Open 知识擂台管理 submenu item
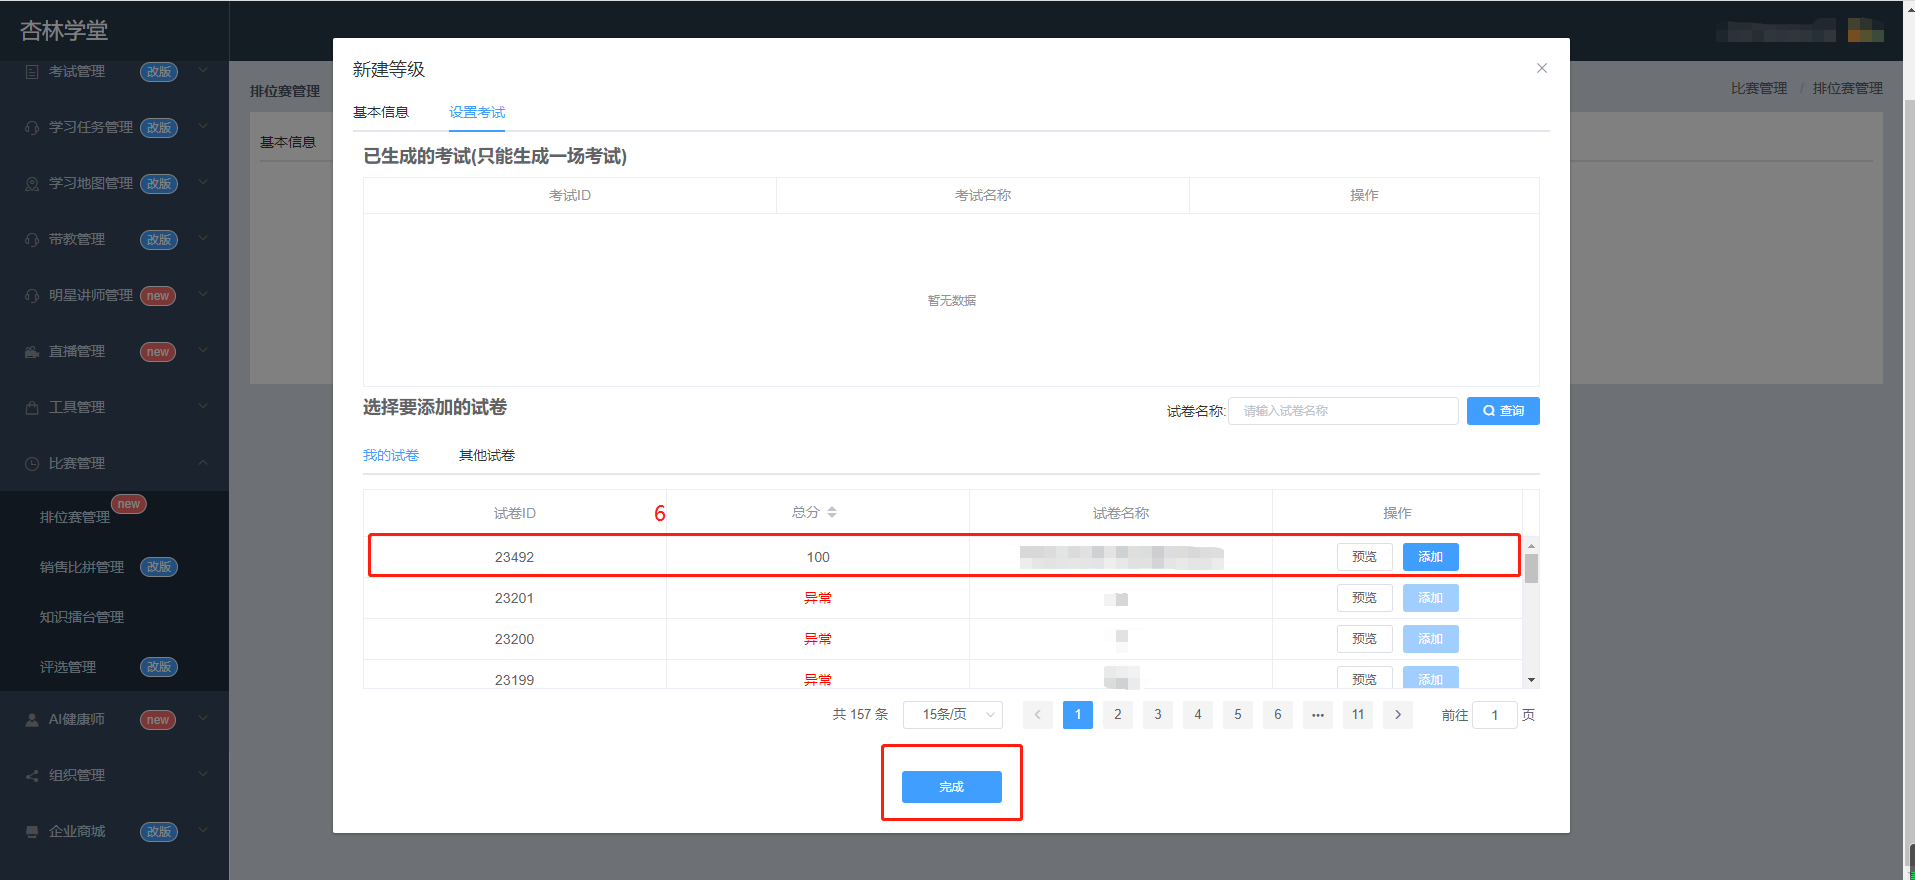1915x880 pixels. tap(114, 617)
